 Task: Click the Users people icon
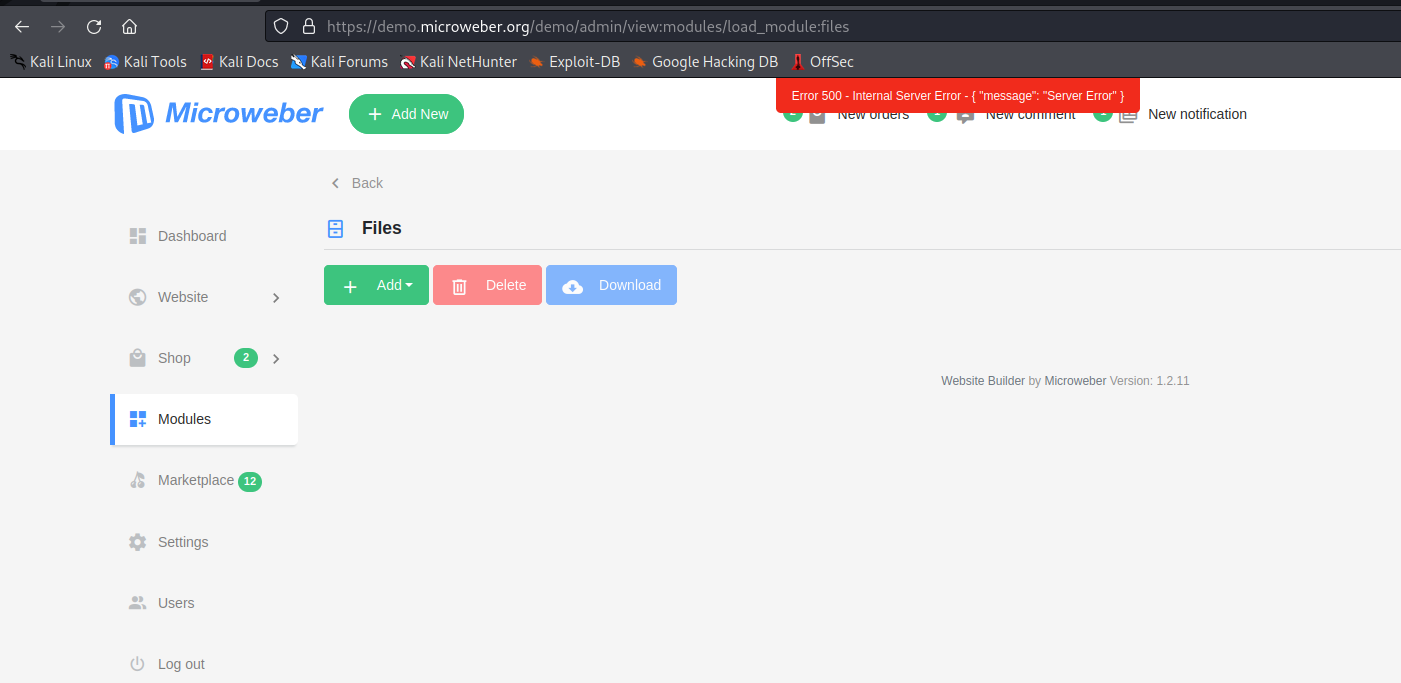coord(138,603)
